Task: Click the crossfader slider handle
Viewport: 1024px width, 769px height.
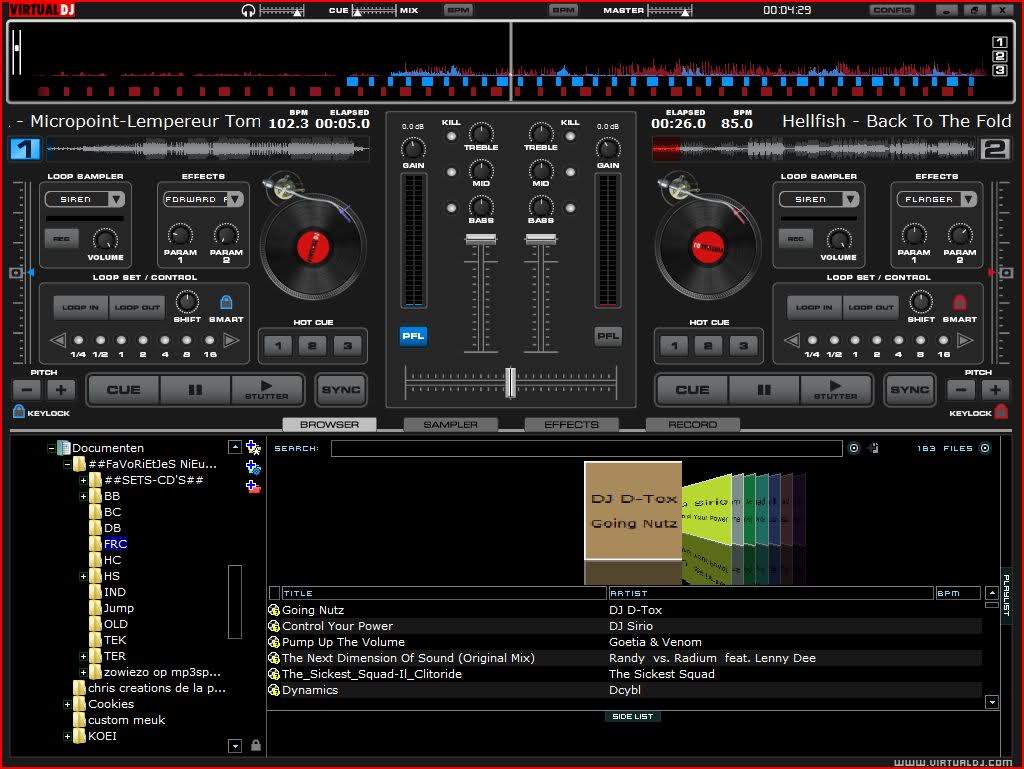Action: click(x=510, y=382)
